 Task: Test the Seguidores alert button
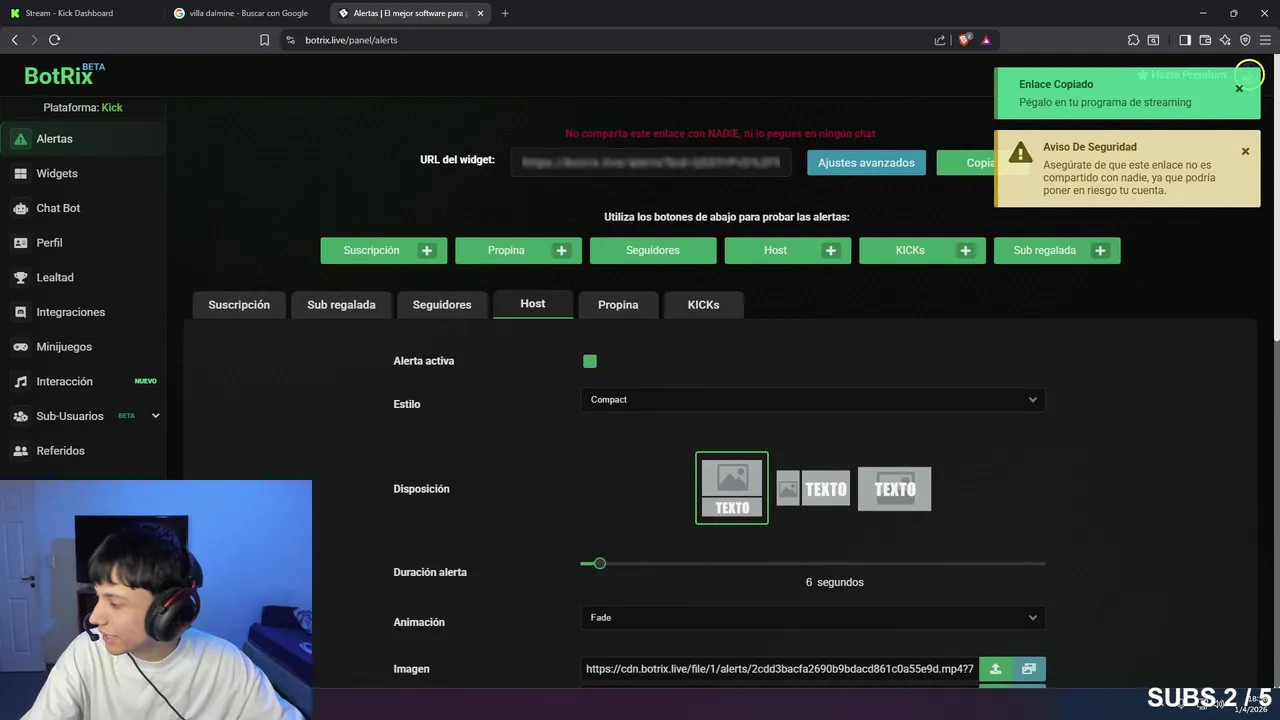[653, 251]
